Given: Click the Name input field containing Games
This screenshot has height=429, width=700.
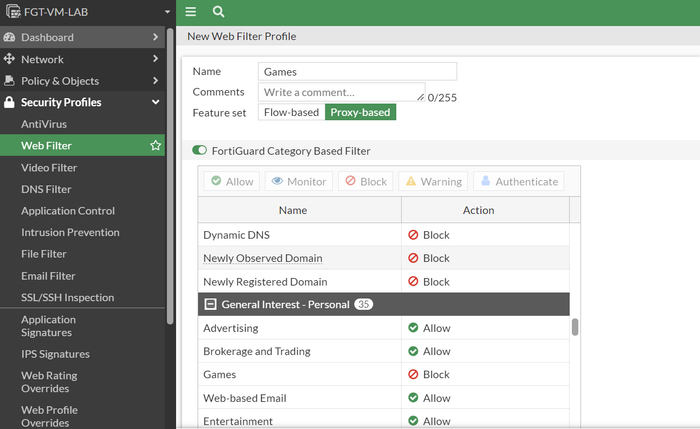Looking at the screenshot, I should 357,72.
